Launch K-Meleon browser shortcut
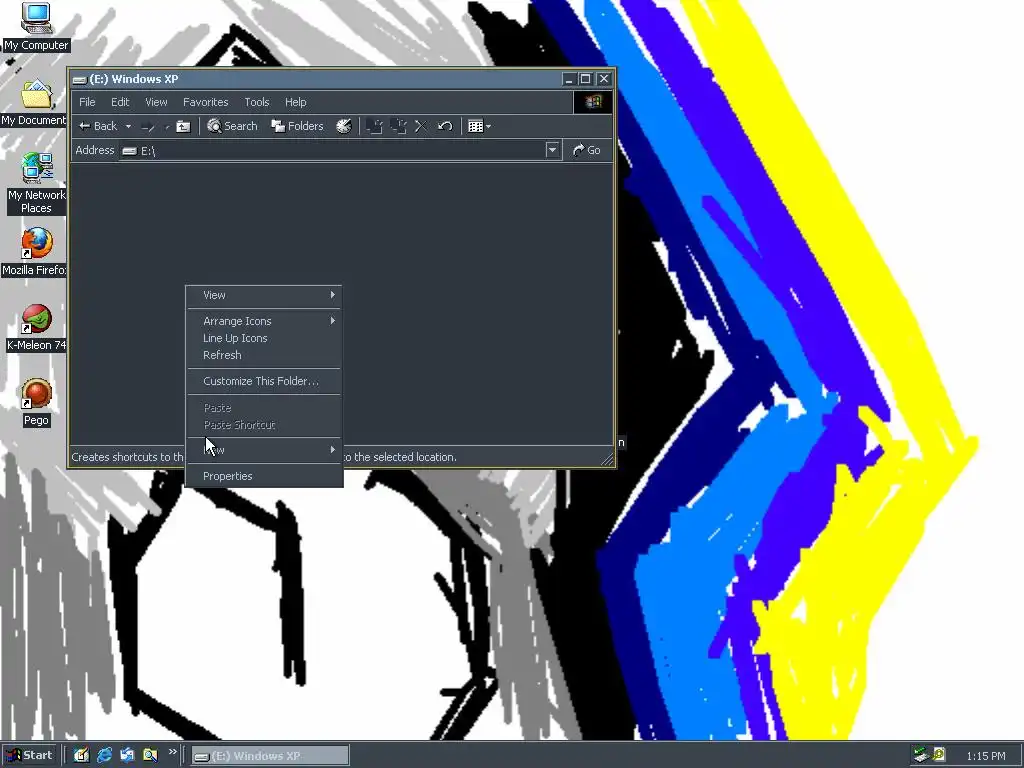Screen dimensions: 1024x768 pyautogui.click(x=36, y=328)
